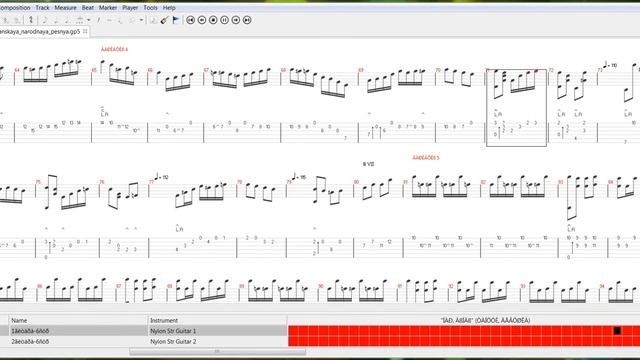
Task: Click the Instrument column header
Action: 217,320
